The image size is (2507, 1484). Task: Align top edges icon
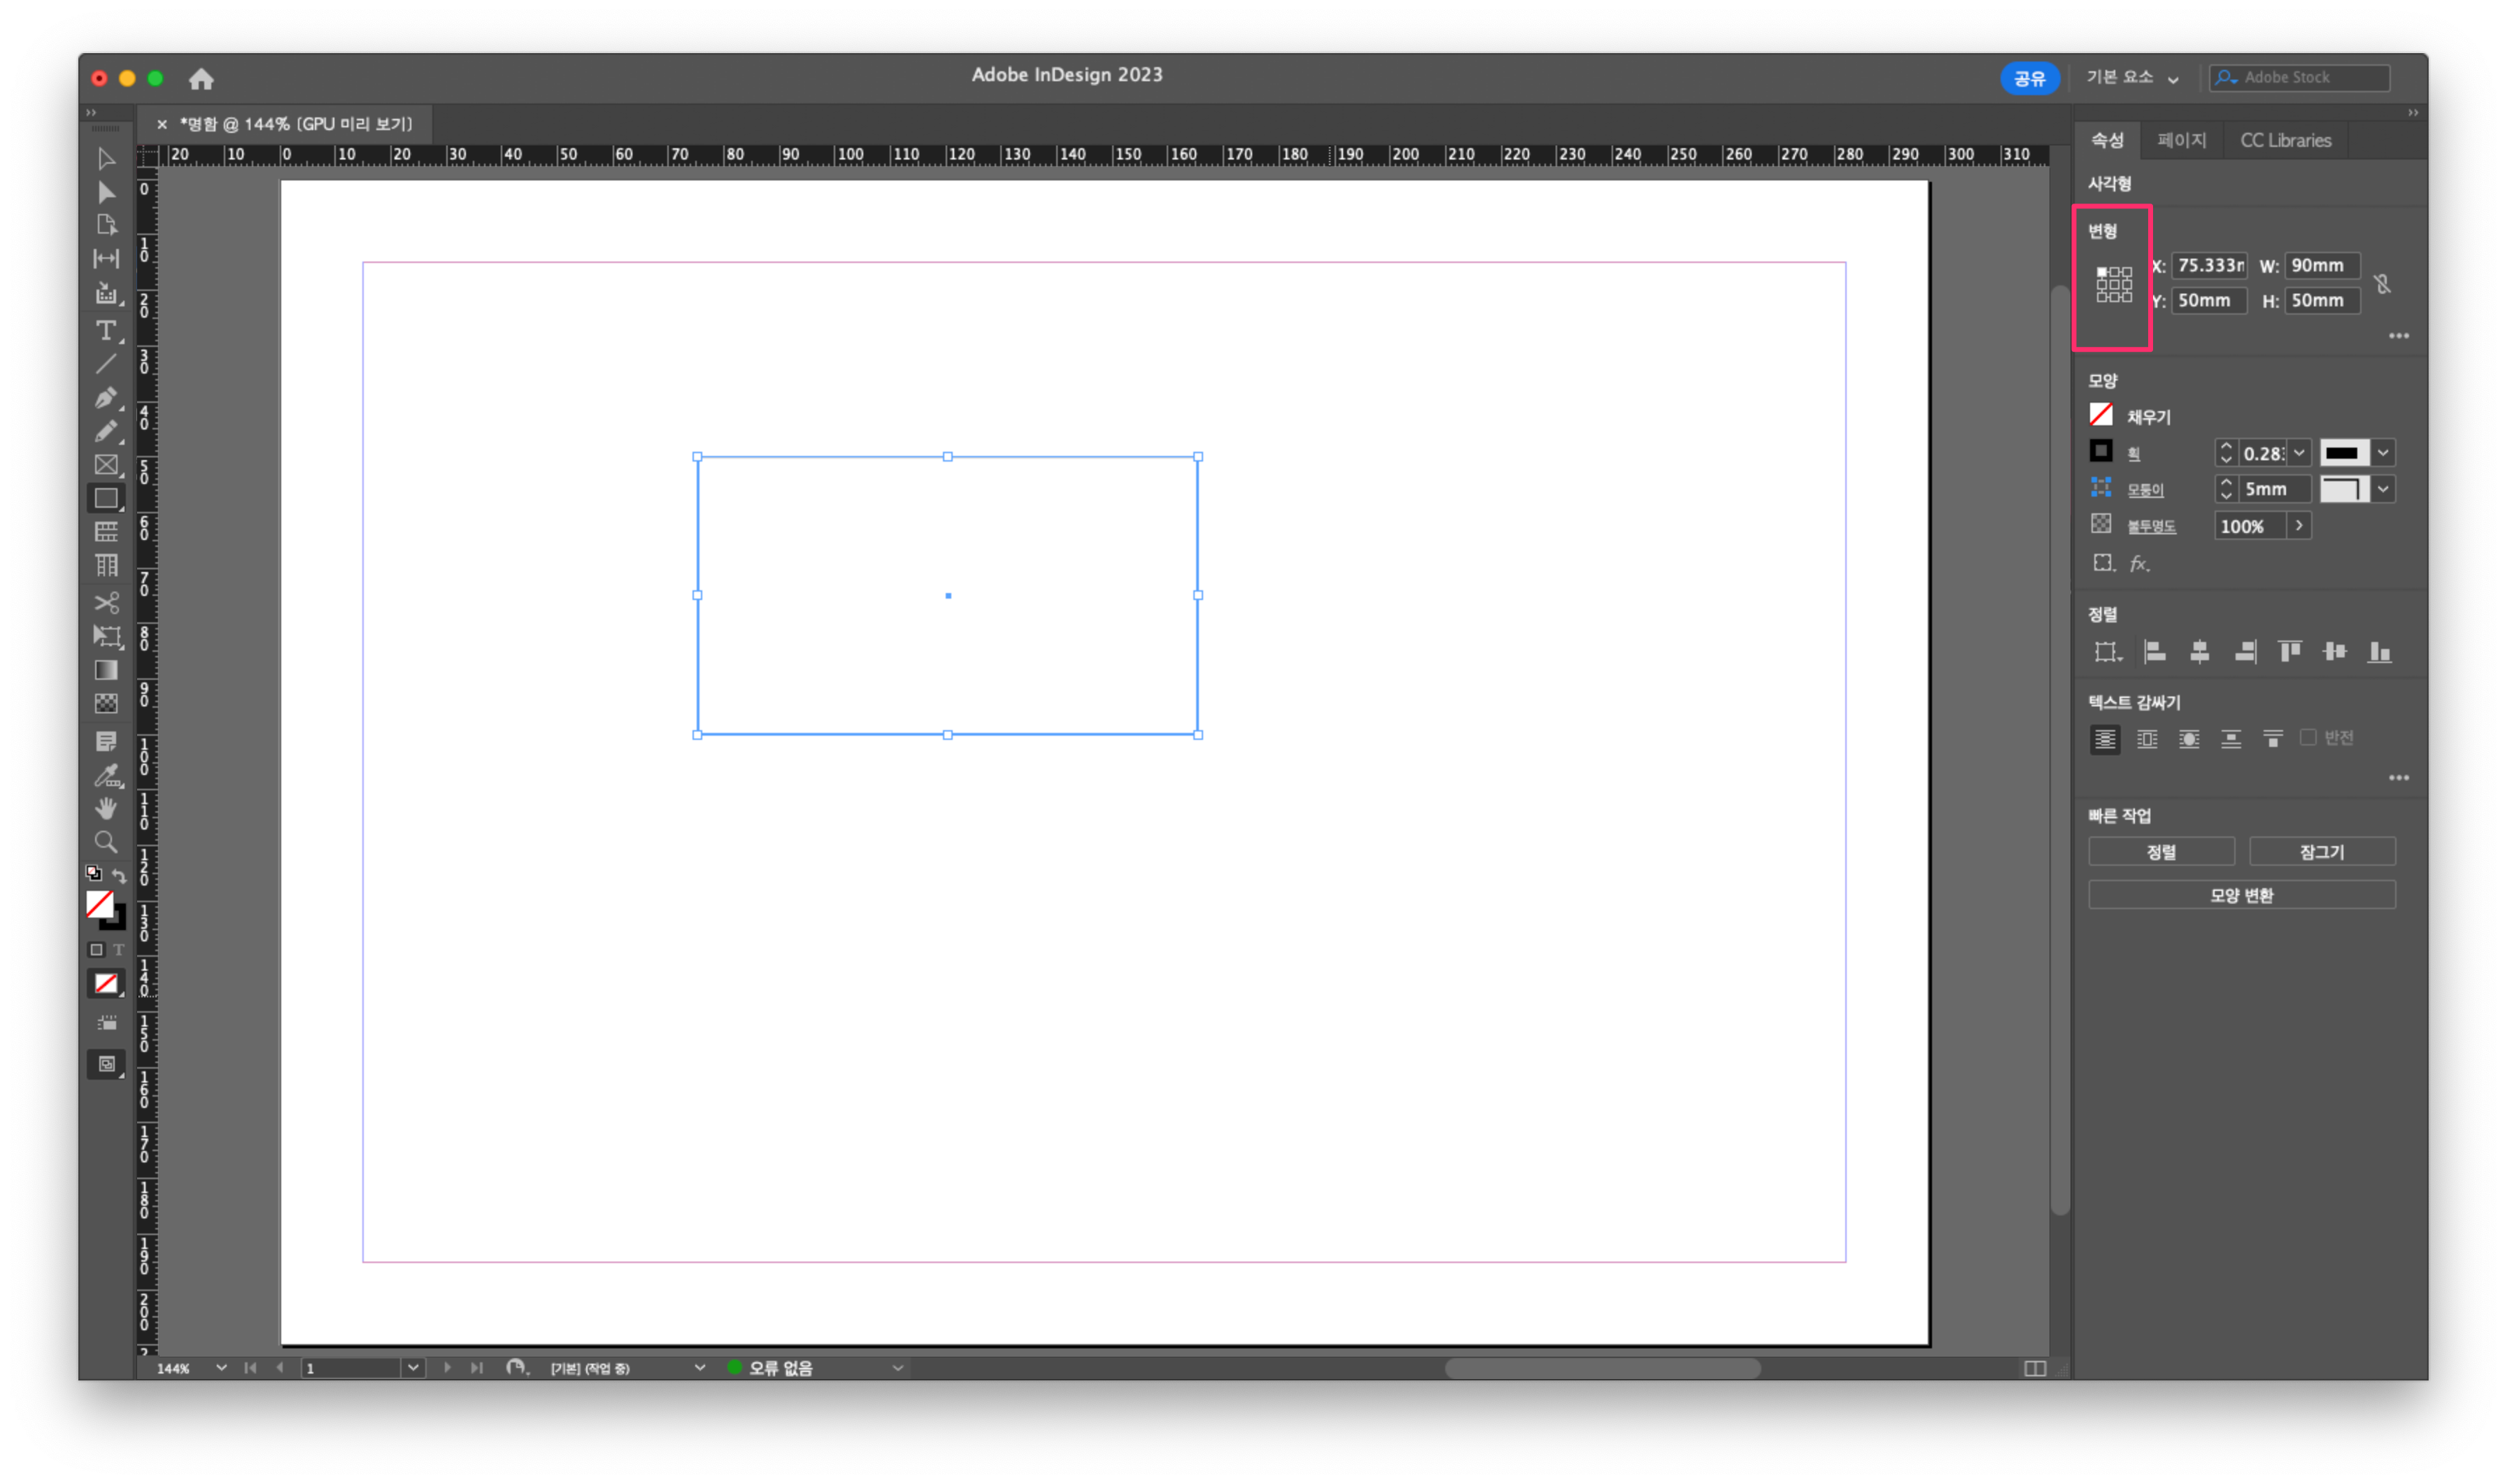pyautogui.click(x=2290, y=652)
